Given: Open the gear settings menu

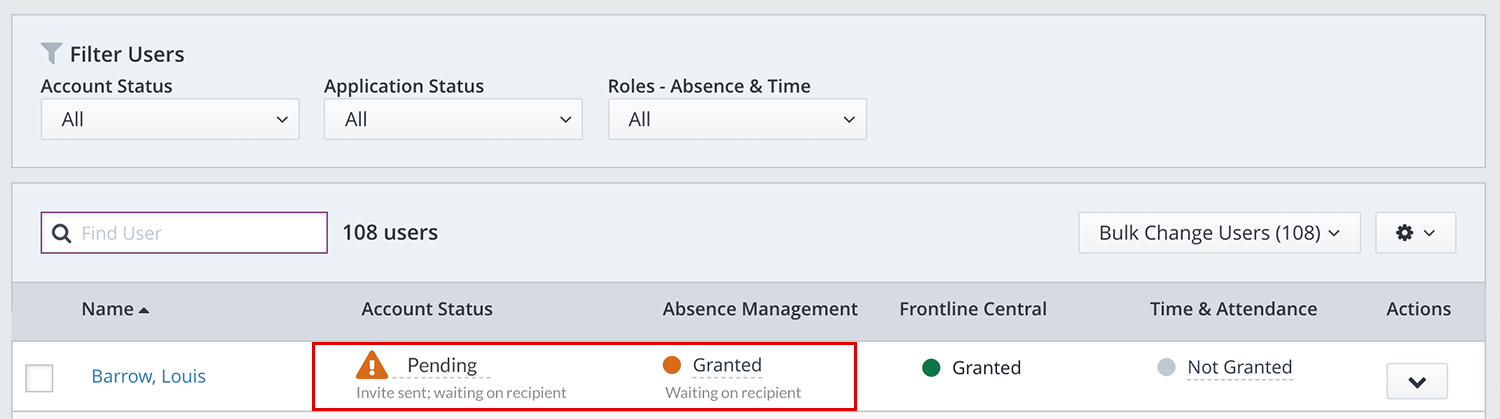Looking at the screenshot, I should point(1415,233).
